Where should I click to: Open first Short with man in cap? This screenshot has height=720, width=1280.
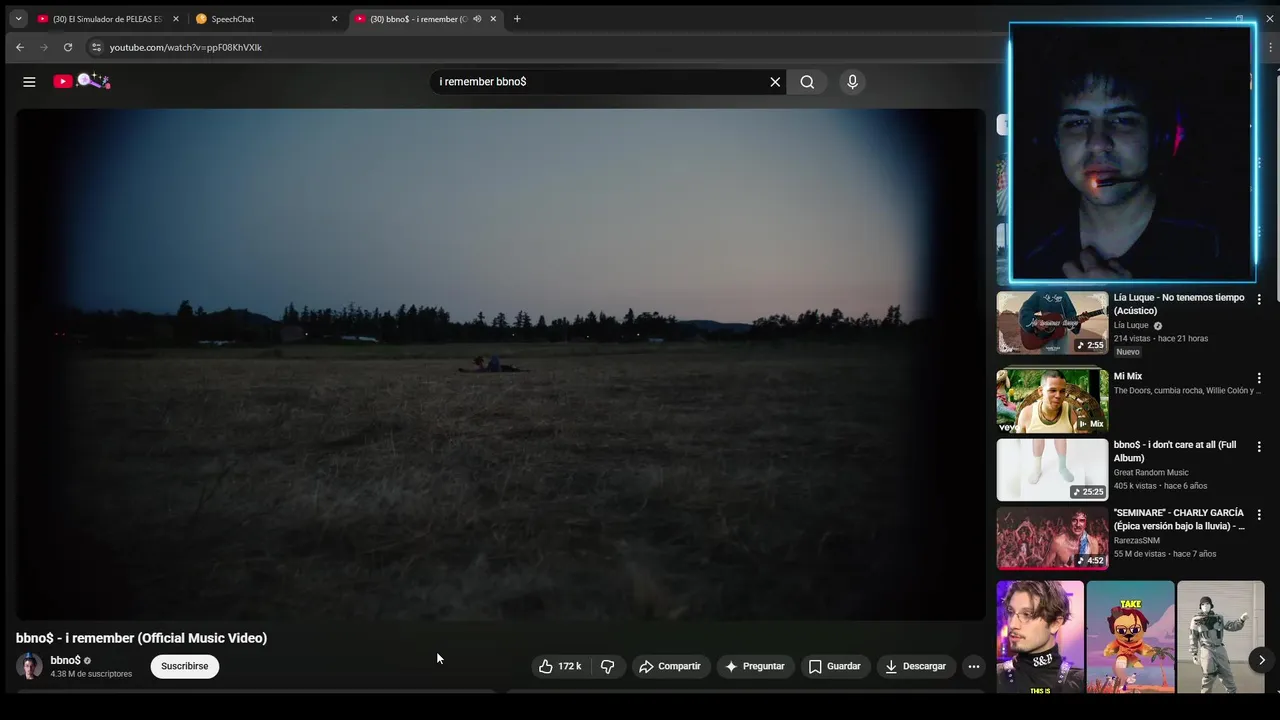click(1040, 636)
